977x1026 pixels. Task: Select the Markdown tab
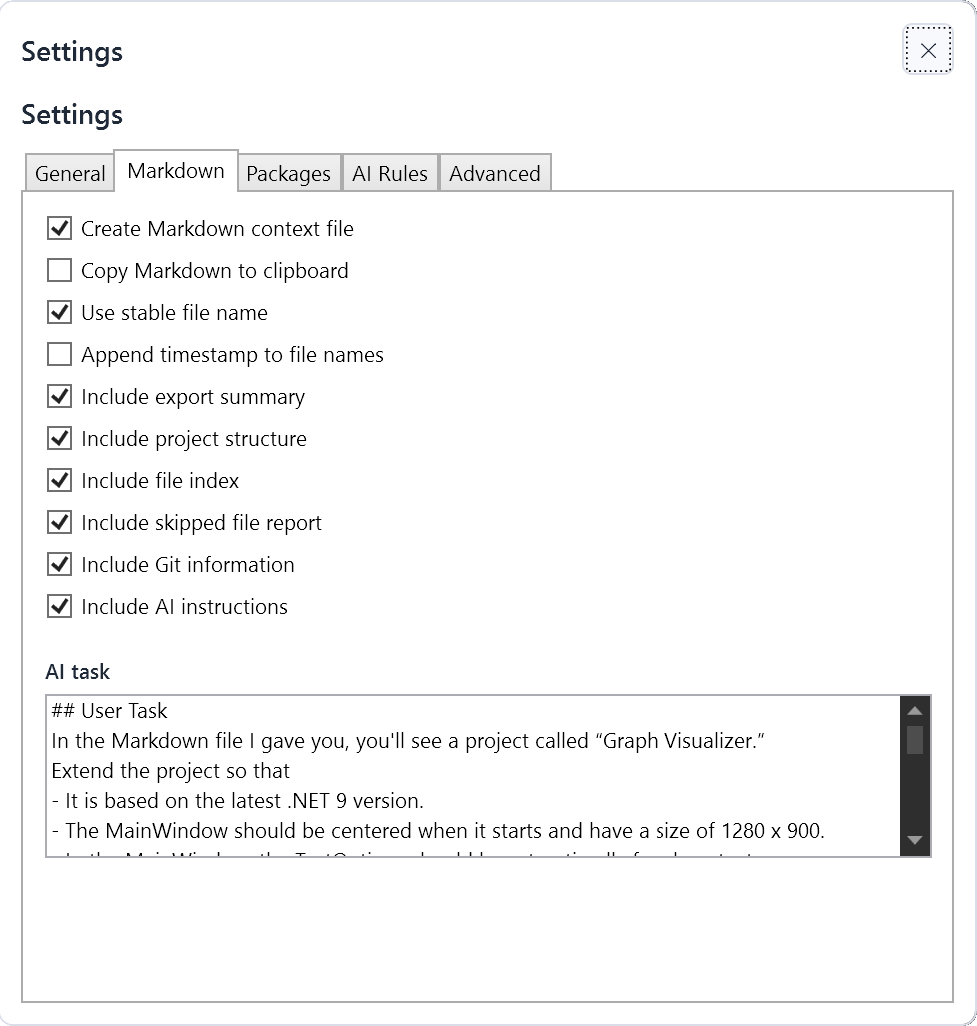[x=176, y=171]
